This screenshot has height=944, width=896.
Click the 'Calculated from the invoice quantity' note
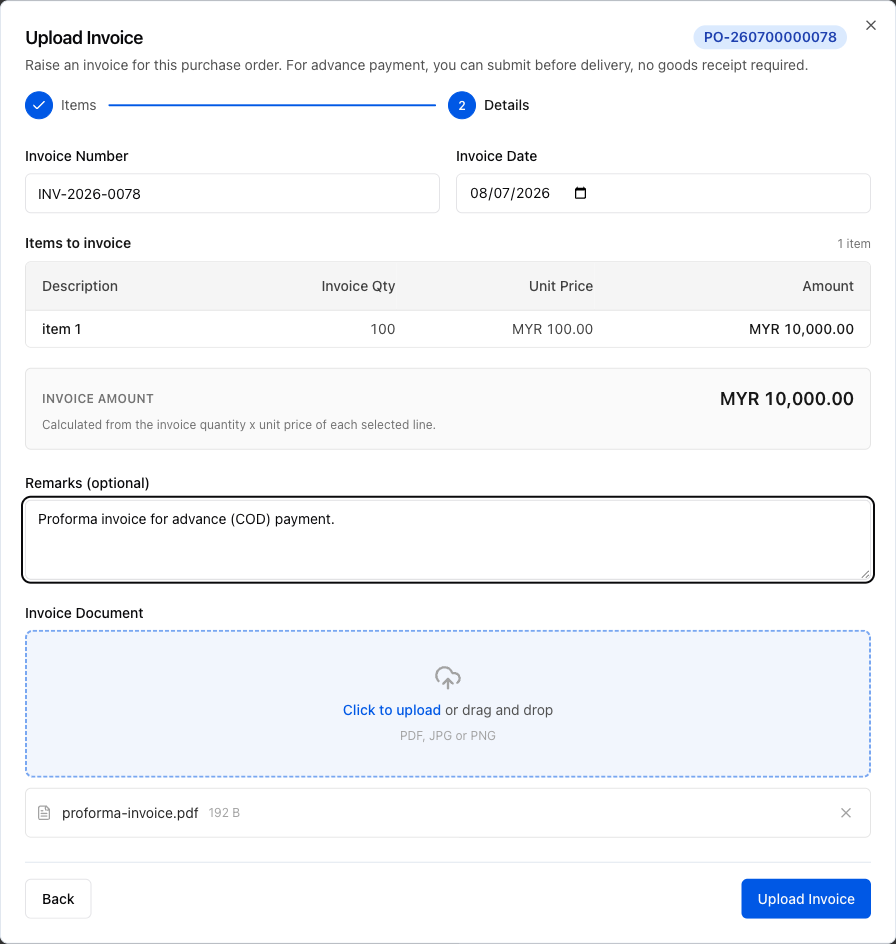[x=239, y=424]
